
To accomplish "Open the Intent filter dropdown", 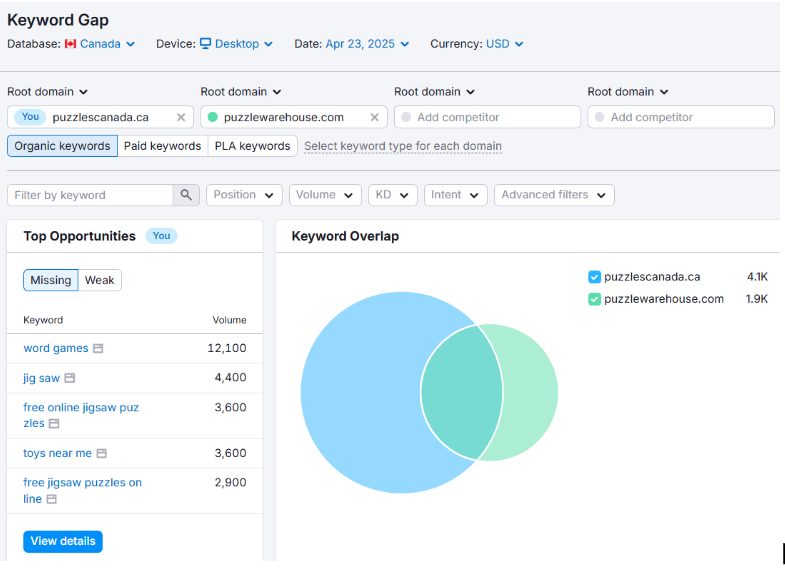I will 455,195.
